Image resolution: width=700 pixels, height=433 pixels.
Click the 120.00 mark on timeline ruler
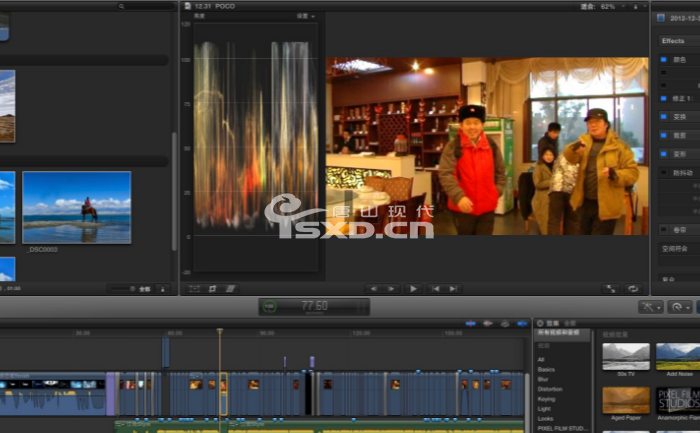(361, 333)
